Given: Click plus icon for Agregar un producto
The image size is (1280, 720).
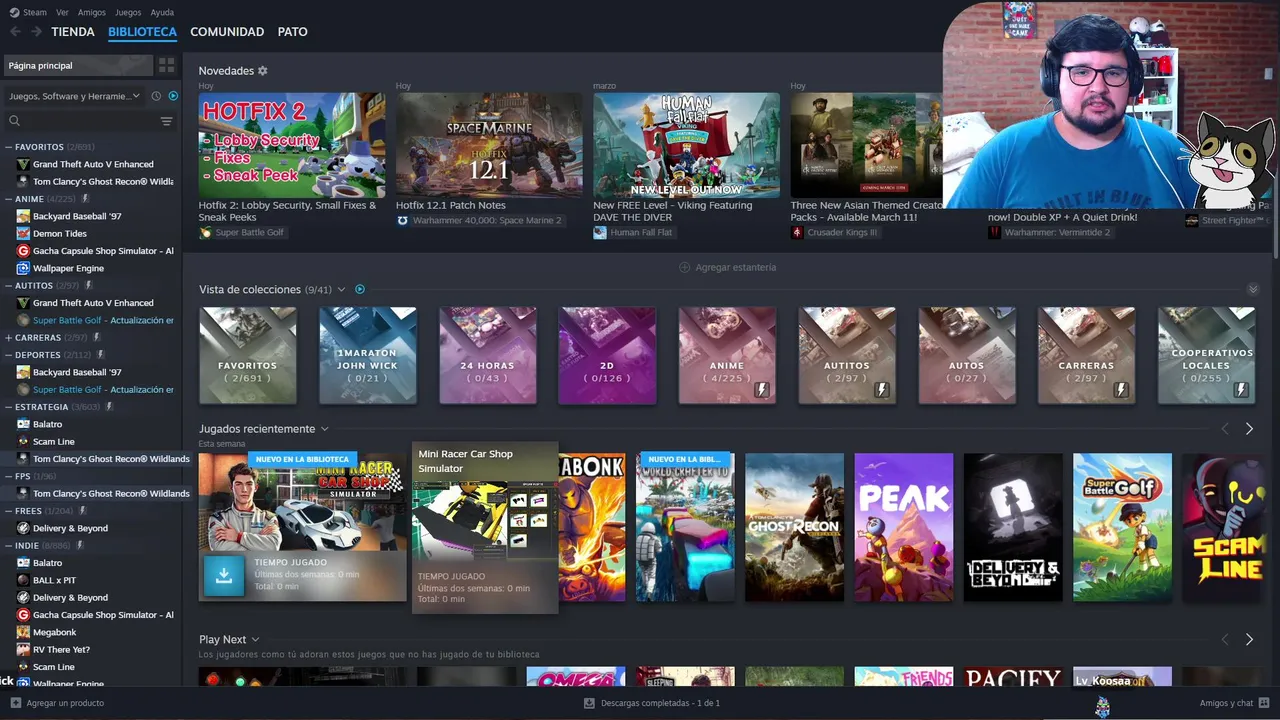Looking at the screenshot, I should pyautogui.click(x=15, y=703).
